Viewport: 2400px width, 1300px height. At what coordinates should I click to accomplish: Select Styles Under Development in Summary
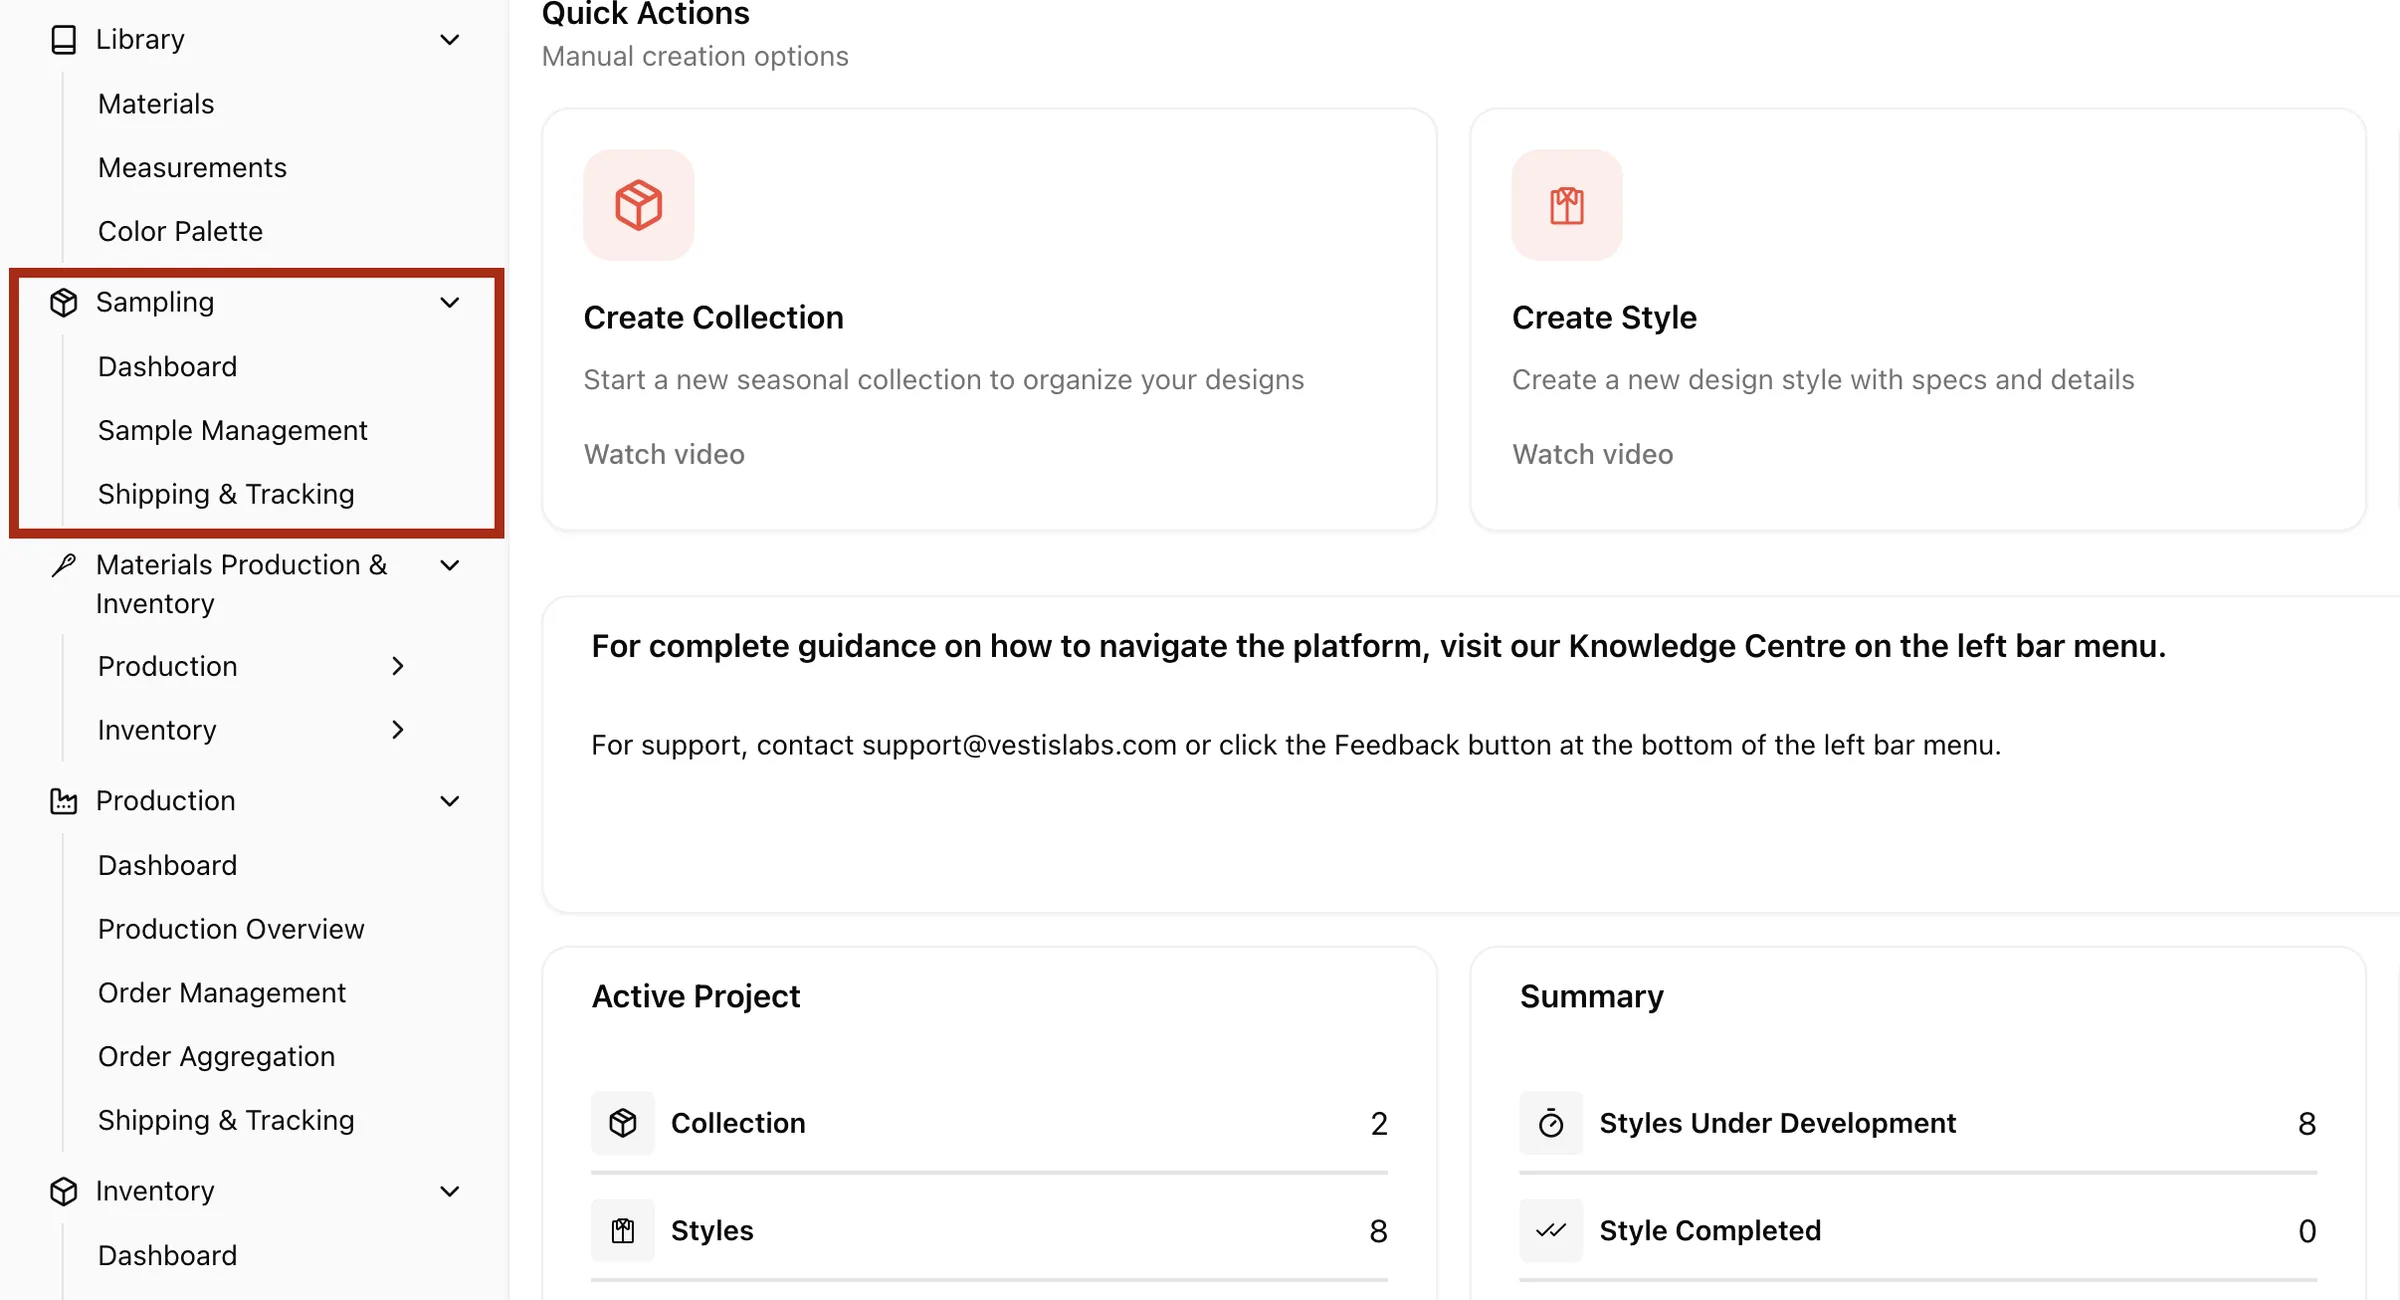(1918, 1123)
